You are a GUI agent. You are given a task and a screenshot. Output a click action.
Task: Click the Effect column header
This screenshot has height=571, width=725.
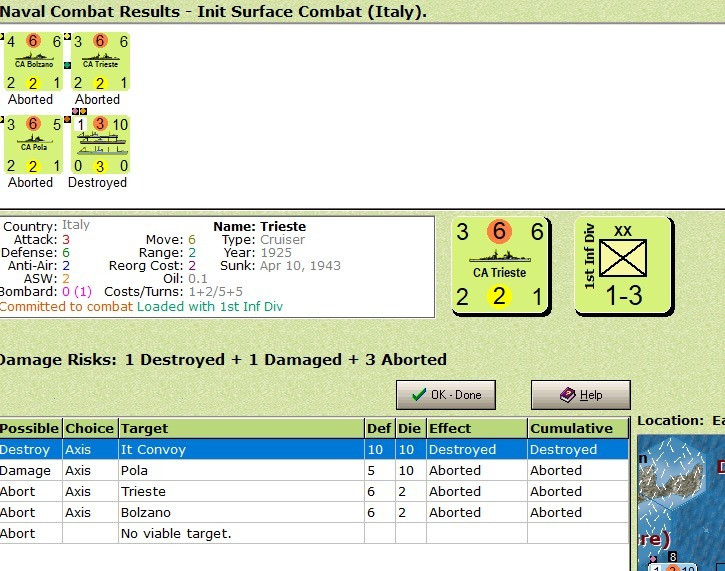[477, 428]
